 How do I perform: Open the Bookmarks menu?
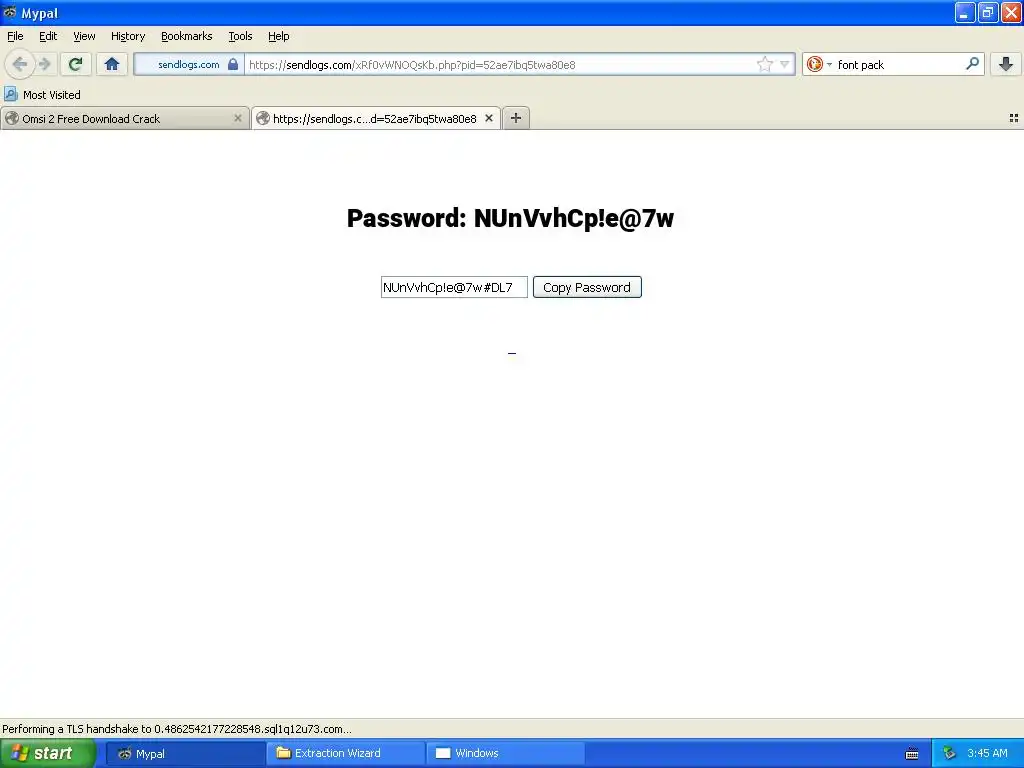point(187,36)
